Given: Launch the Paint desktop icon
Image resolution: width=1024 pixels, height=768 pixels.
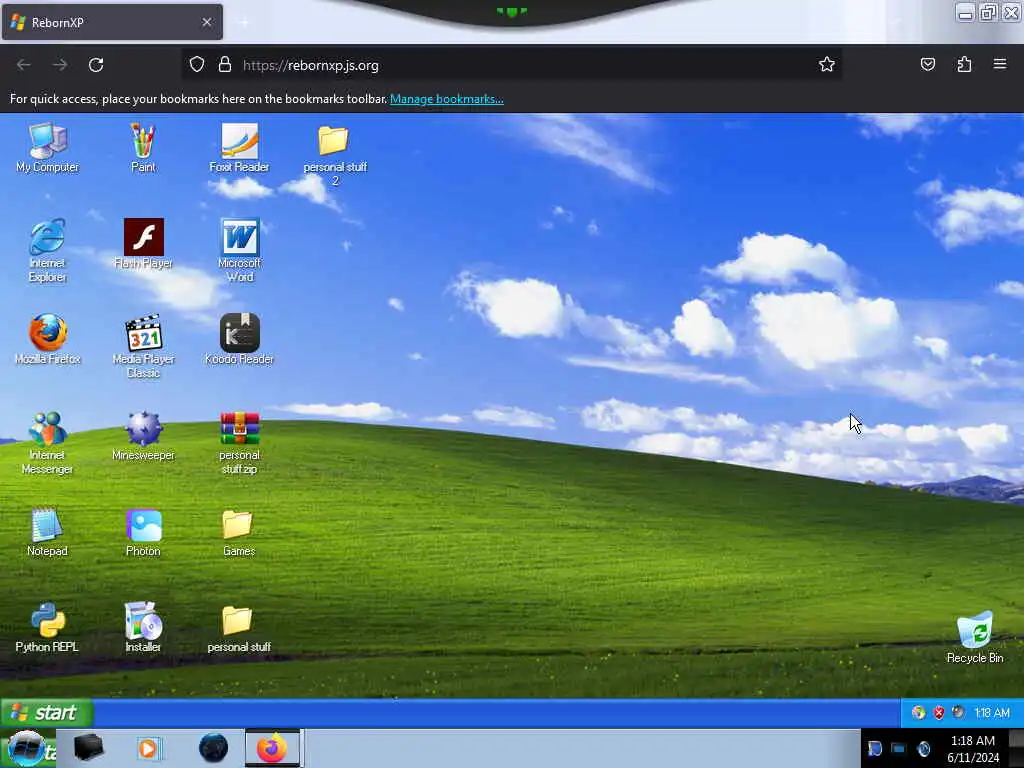Looking at the screenshot, I should (143, 148).
